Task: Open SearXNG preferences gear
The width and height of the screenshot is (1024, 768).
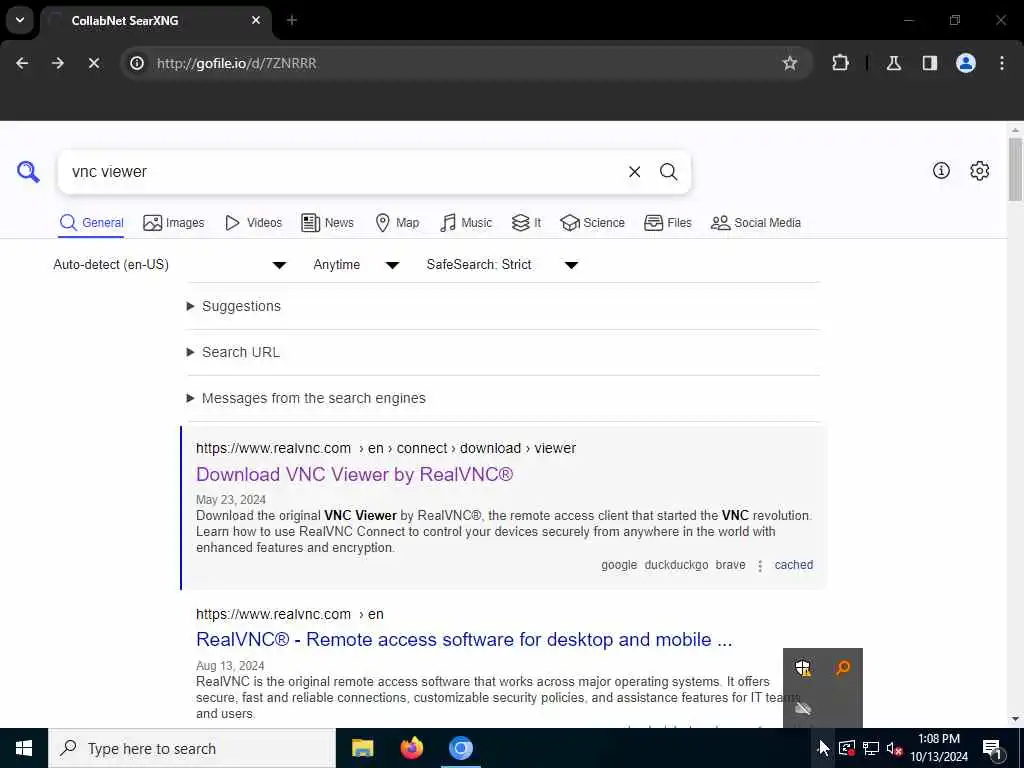Action: click(979, 170)
